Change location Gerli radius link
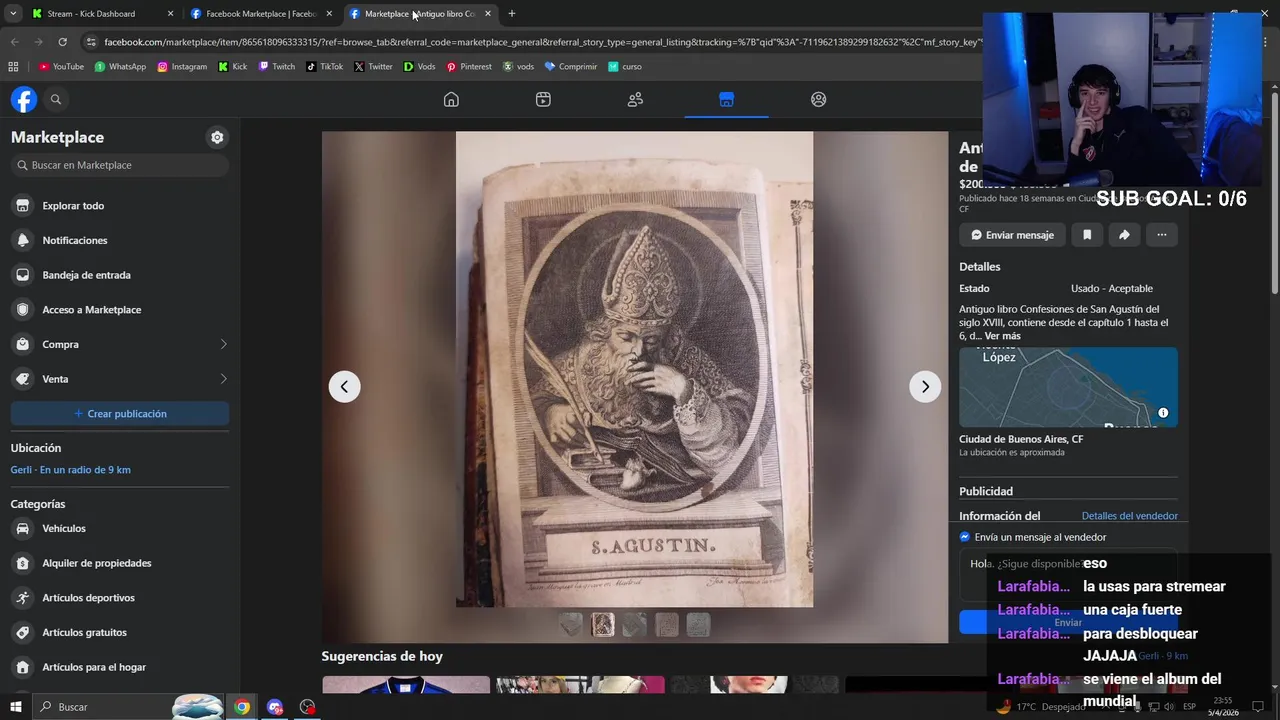Viewport: 1280px width, 720px height. click(x=71, y=470)
